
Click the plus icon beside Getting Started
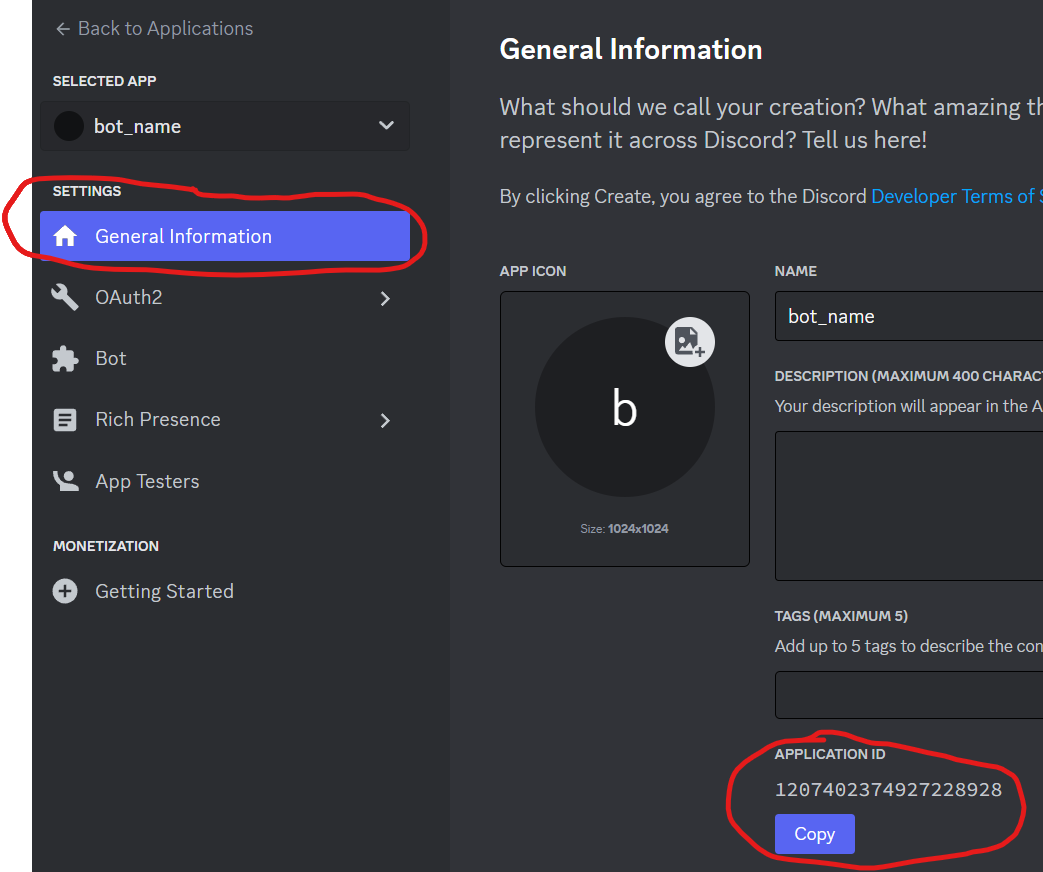click(x=65, y=591)
